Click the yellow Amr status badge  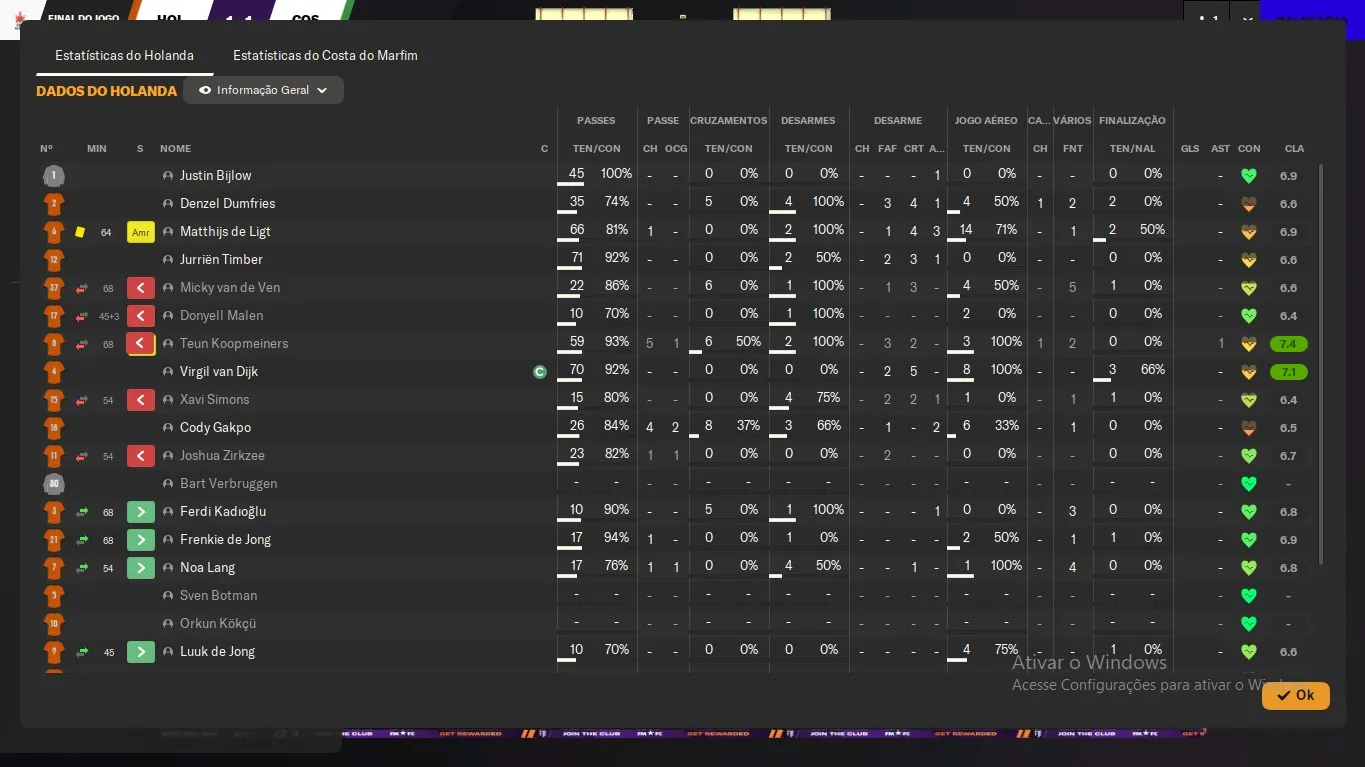point(140,232)
